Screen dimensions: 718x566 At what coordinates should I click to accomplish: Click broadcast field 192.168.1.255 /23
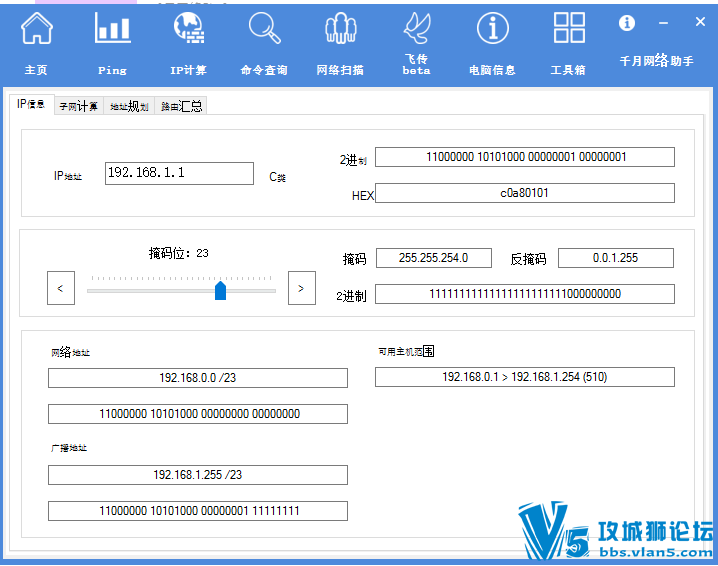[198, 475]
